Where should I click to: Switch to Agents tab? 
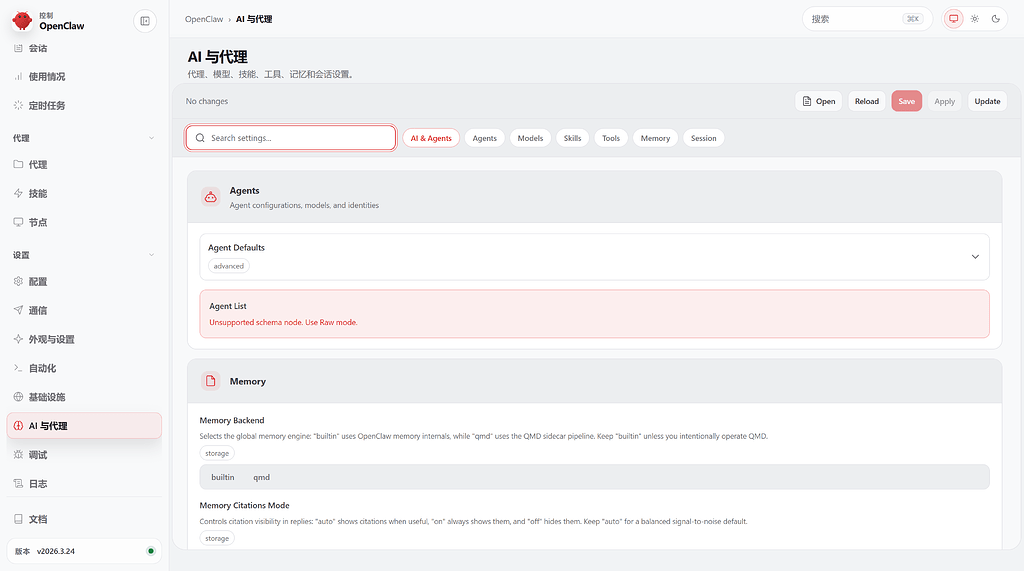[x=485, y=138]
